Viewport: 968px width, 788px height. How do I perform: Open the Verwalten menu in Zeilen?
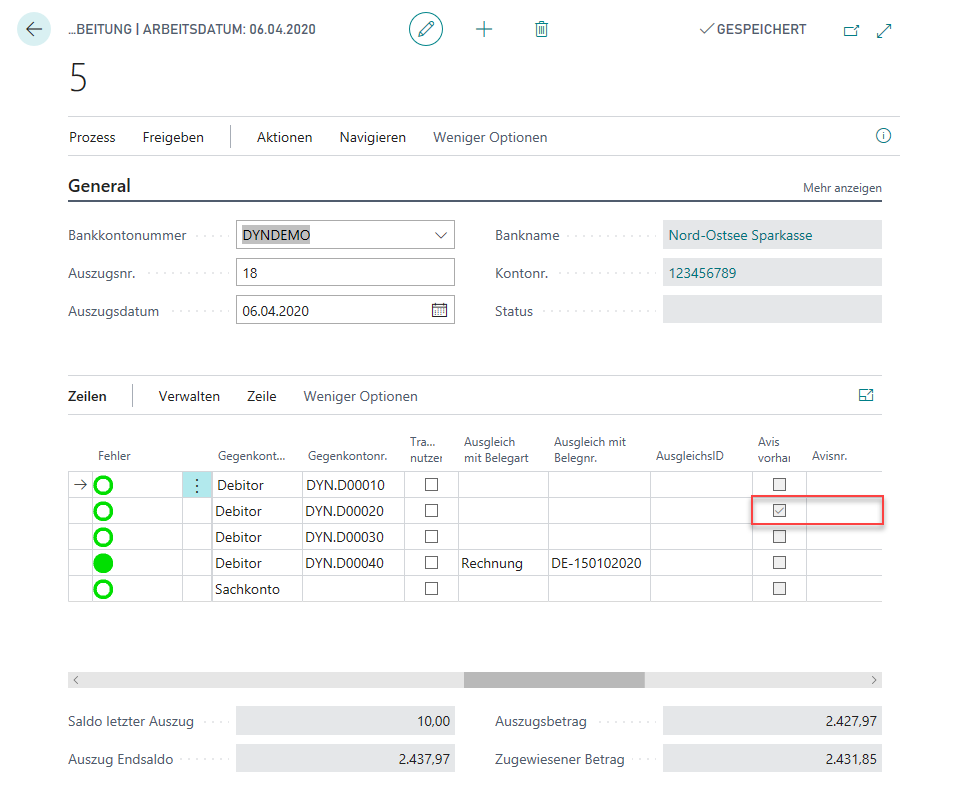[189, 396]
